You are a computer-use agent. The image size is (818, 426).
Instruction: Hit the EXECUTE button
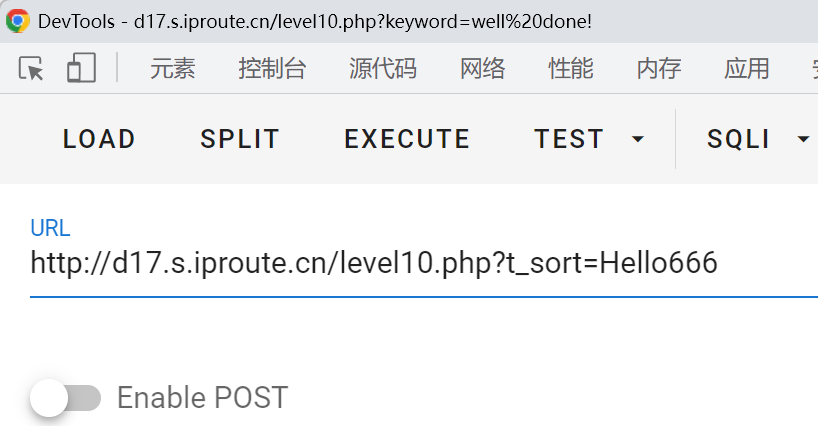coord(407,139)
